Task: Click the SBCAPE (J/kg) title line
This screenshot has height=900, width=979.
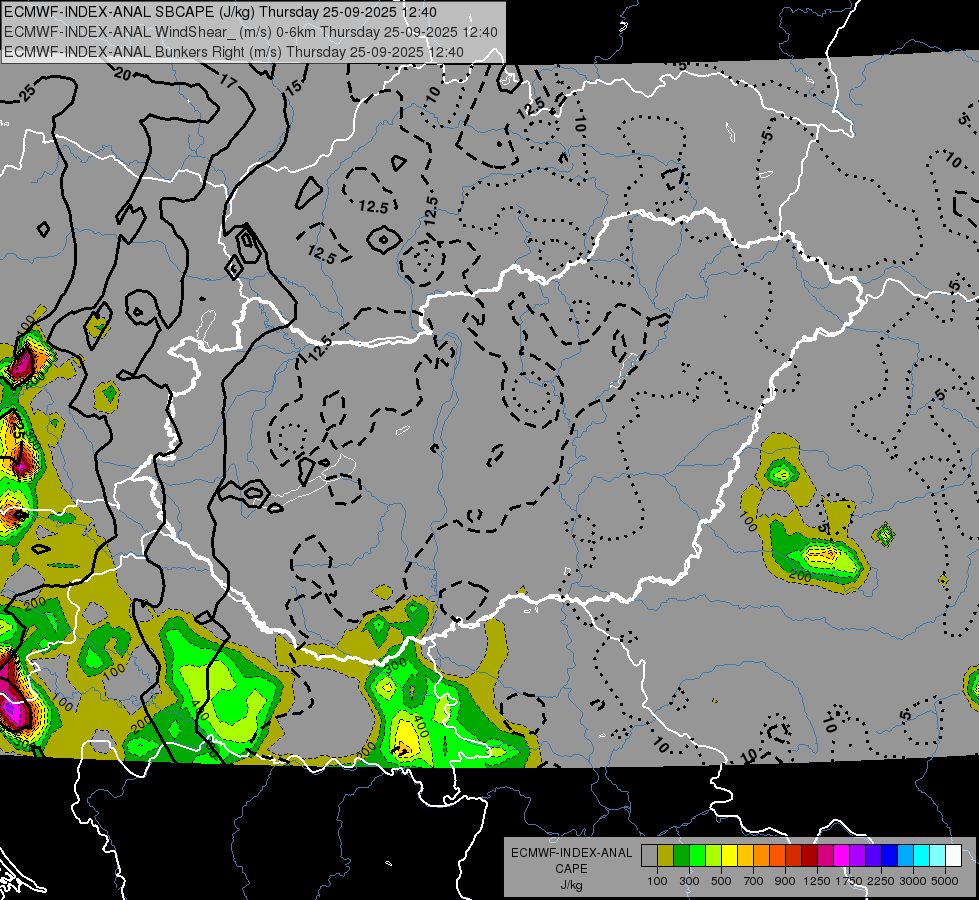Action: tap(220, 12)
